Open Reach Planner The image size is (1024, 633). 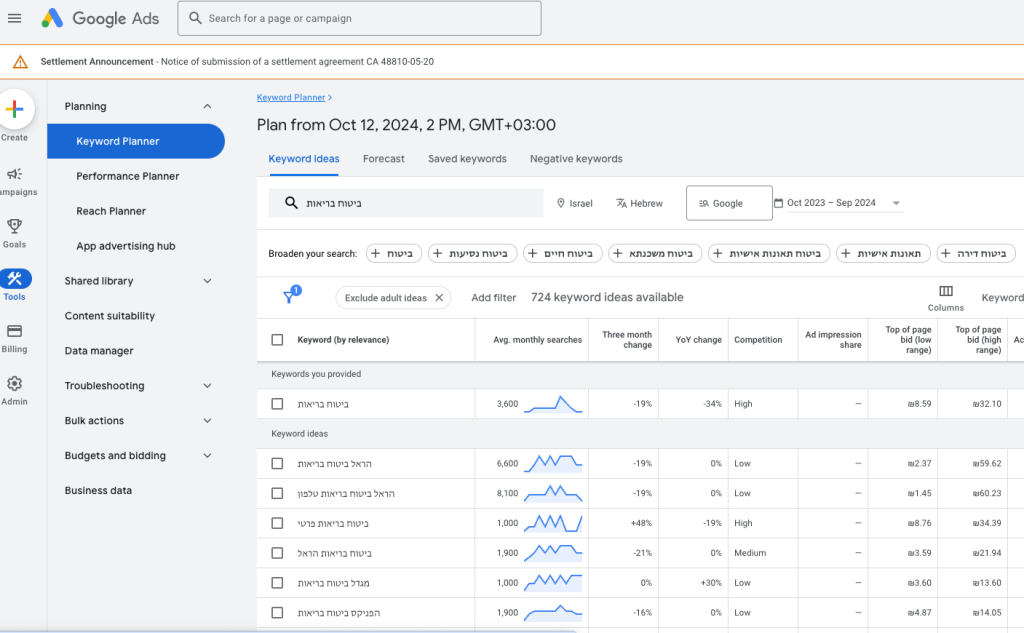click(x=111, y=211)
